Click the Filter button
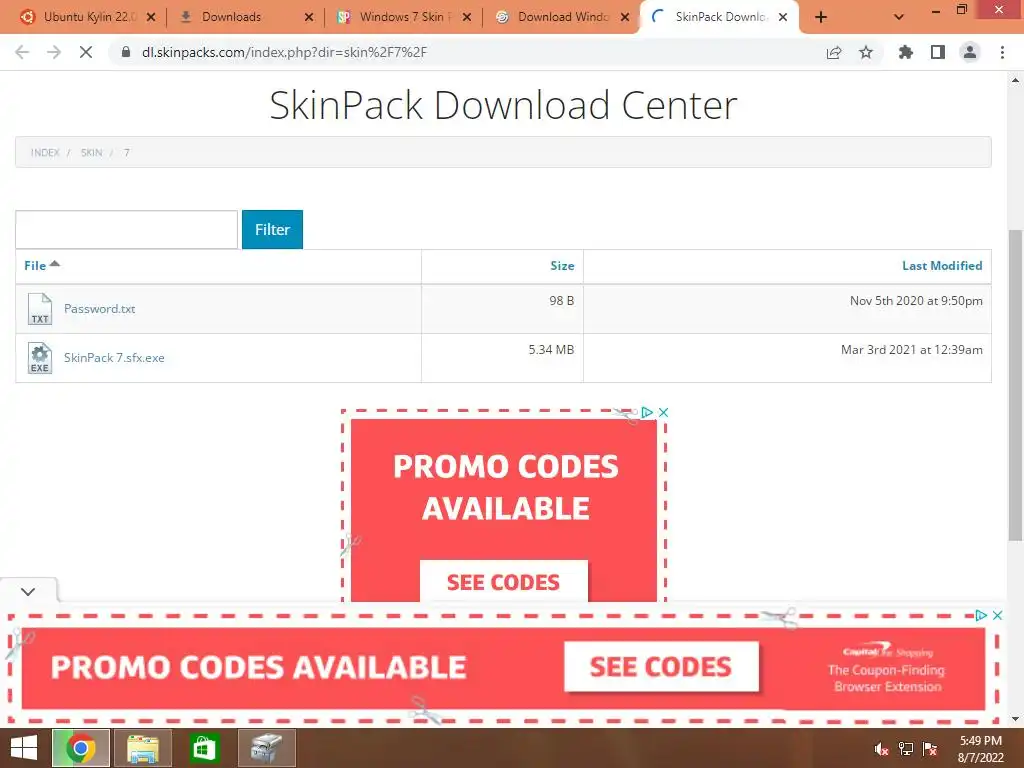The height and width of the screenshot is (768, 1024). [x=272, y=229]
